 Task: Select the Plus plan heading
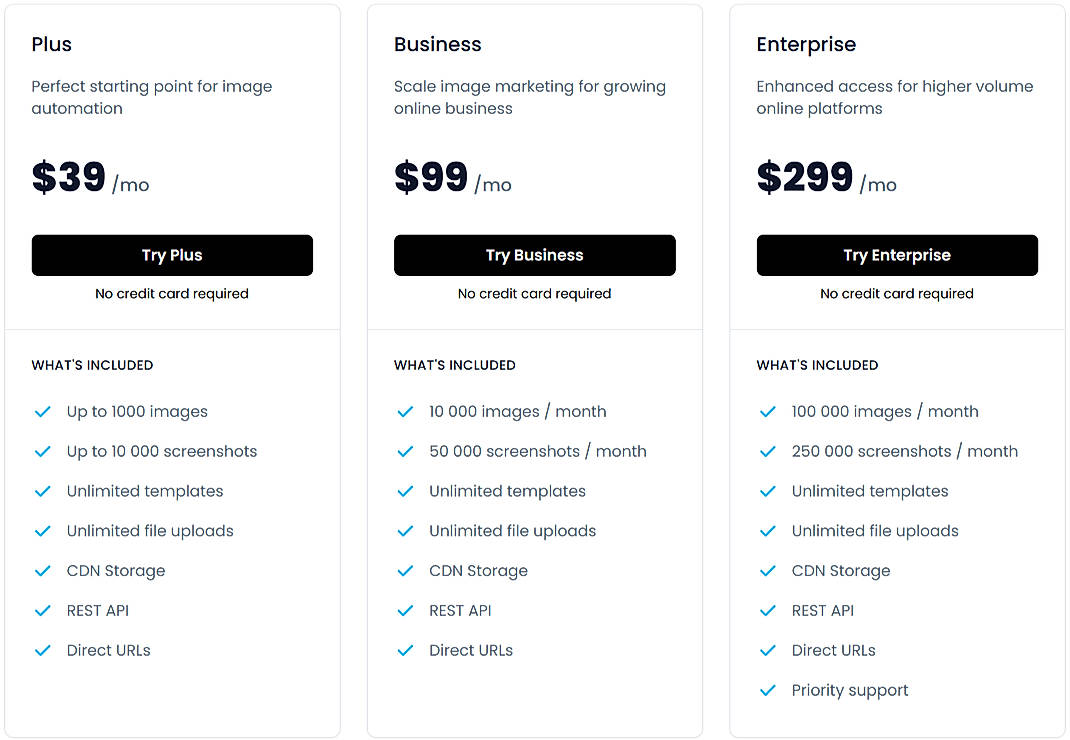click(51, 44)
